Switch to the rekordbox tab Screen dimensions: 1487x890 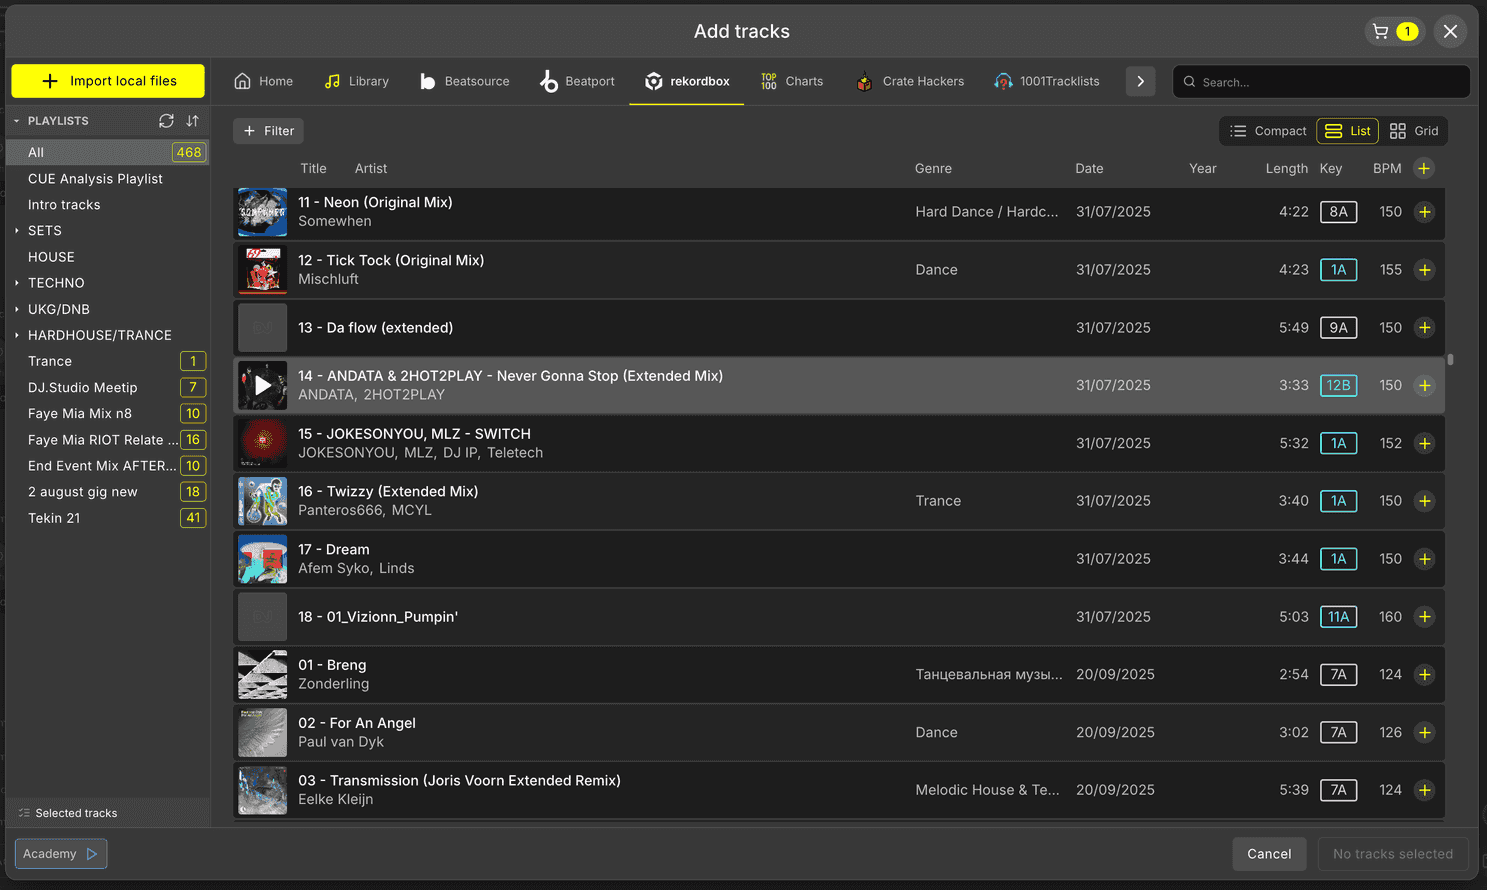[686, 81]
